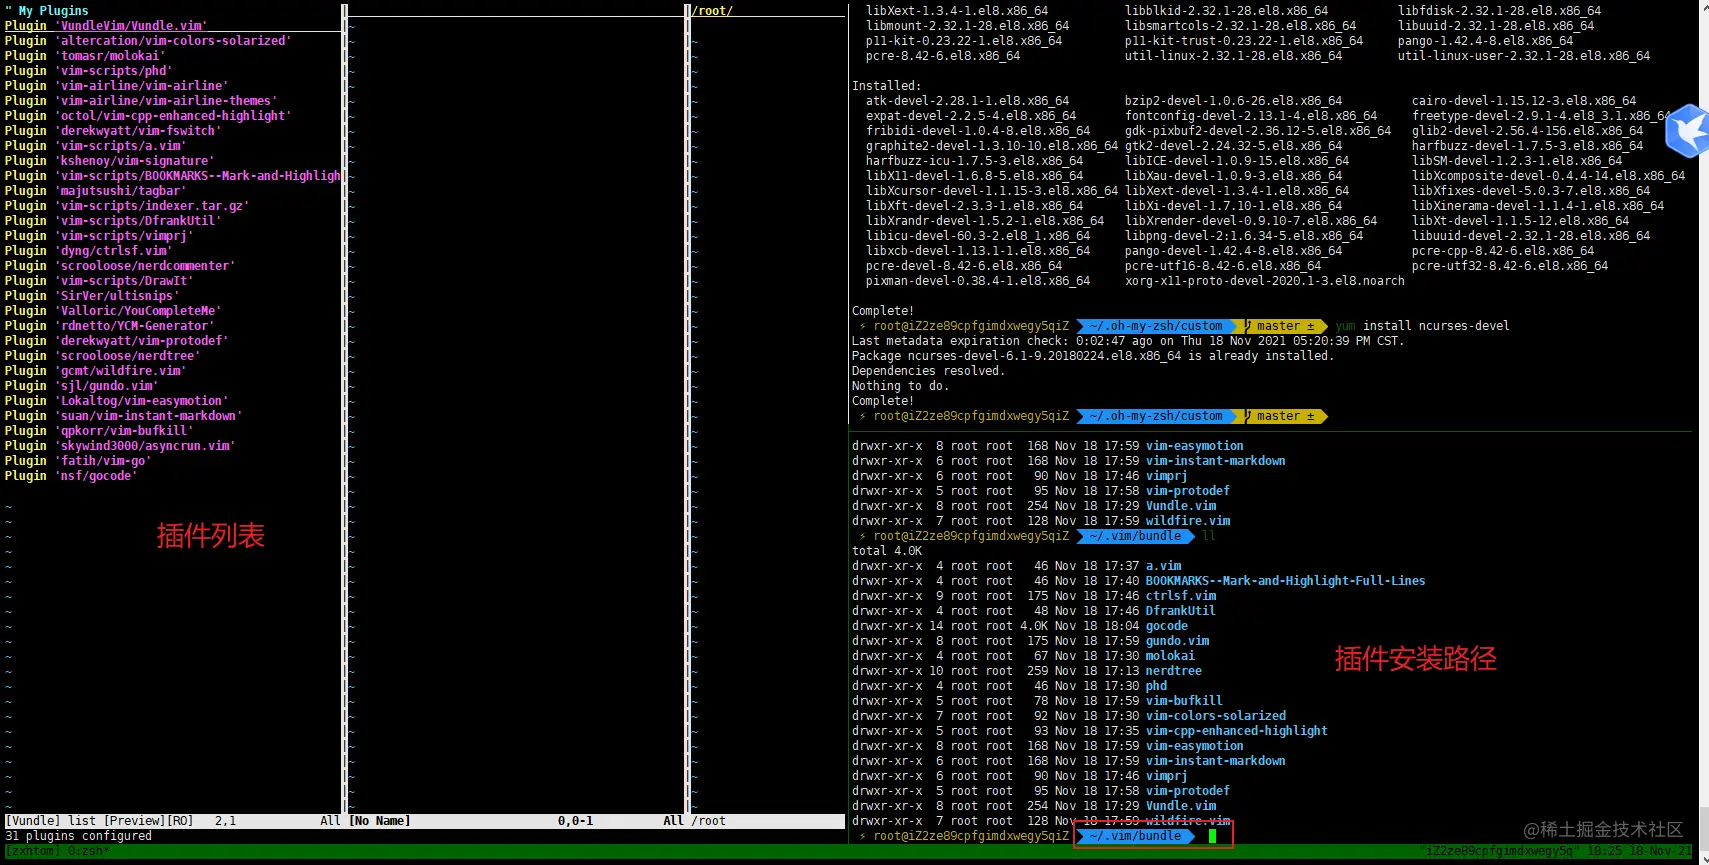Click the 'vim-cpp-enhanced-highlight' directory name
The image size is (1709, 865).
point(1237,731)
